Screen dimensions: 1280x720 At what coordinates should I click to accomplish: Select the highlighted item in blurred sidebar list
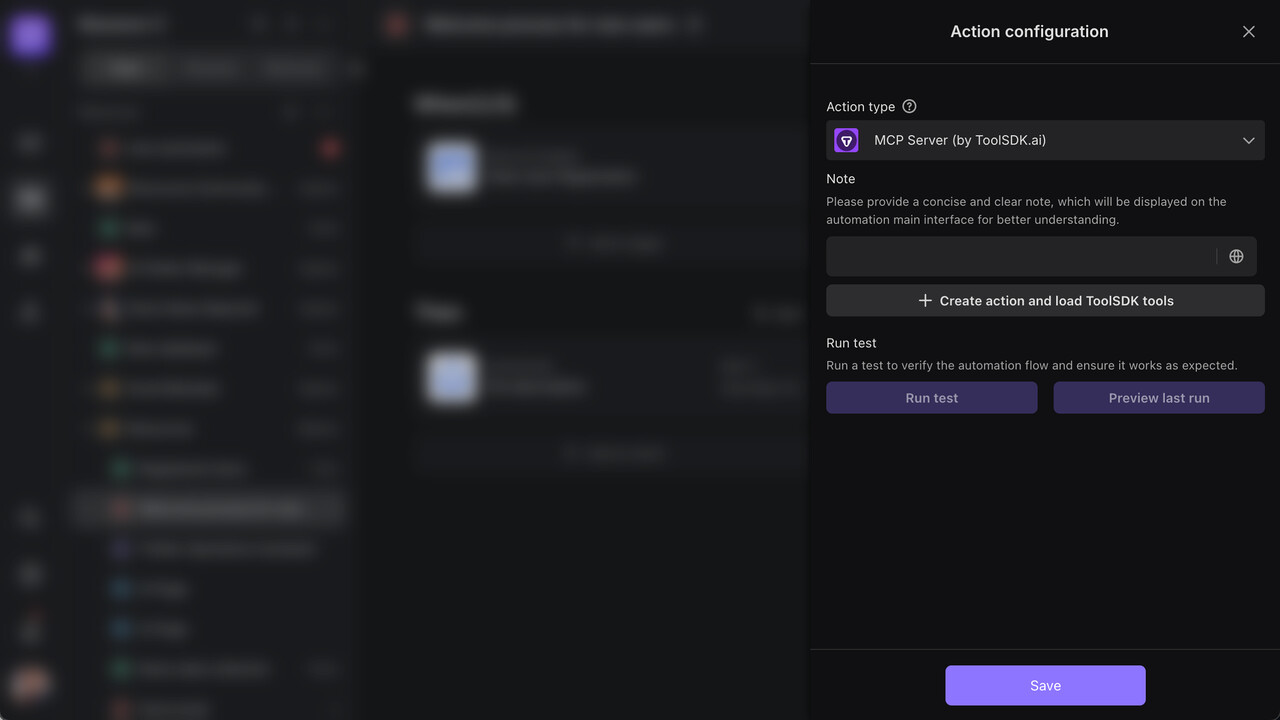coord(210,509)
